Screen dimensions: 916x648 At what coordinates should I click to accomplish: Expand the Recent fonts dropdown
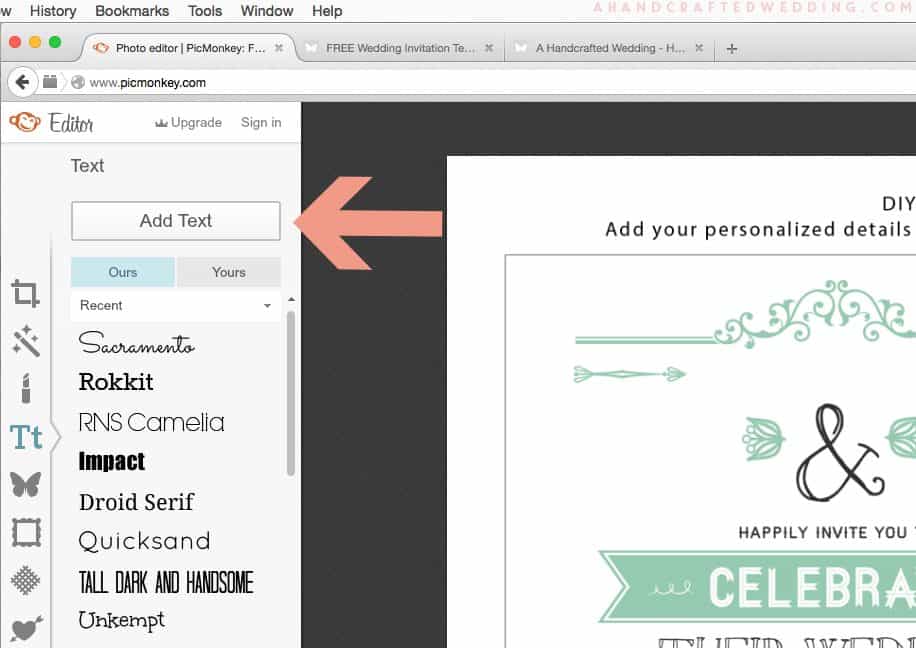pyautogui.click(x=176, y=305)
